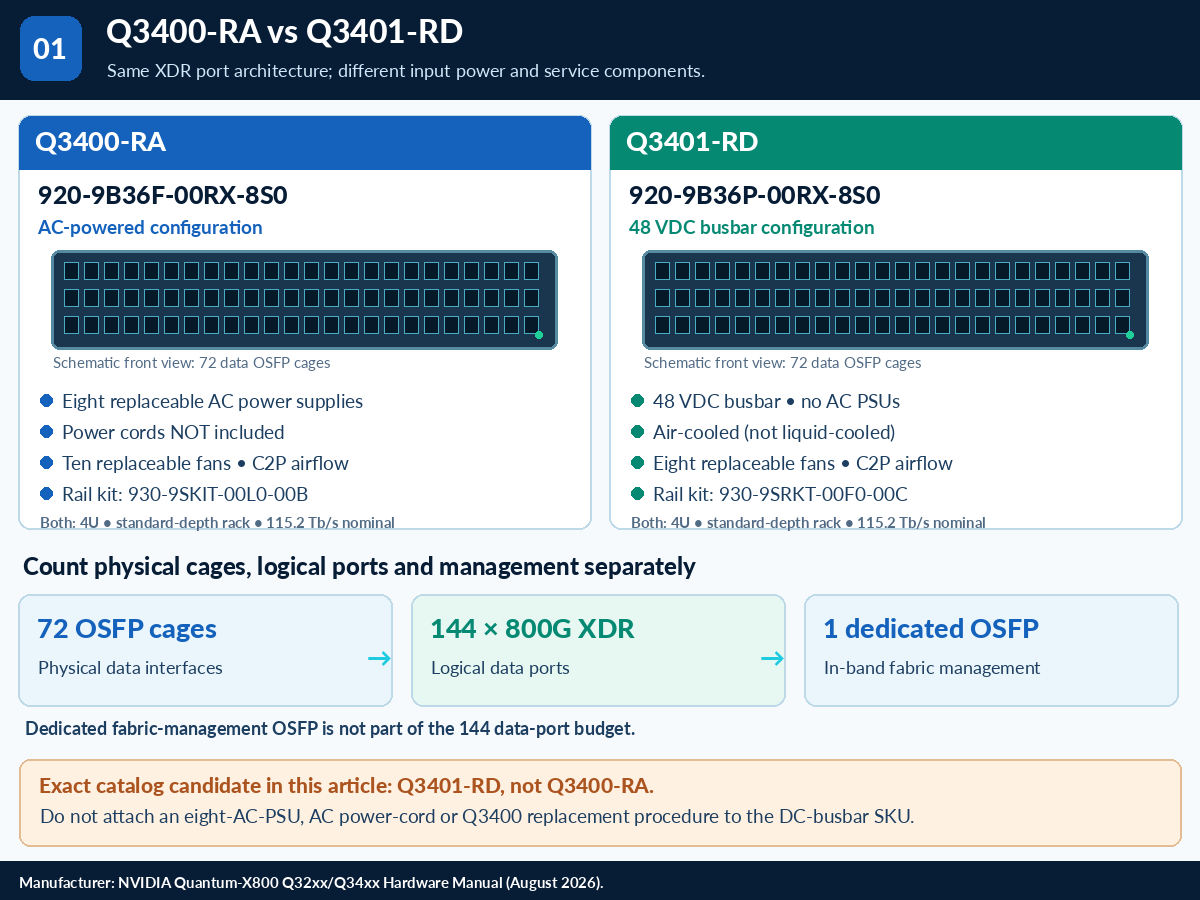The image size is (1200, 900).
Task: Click 'Ten replaceable fans • C2P airflow' text
Action: [x=205, y=463]
